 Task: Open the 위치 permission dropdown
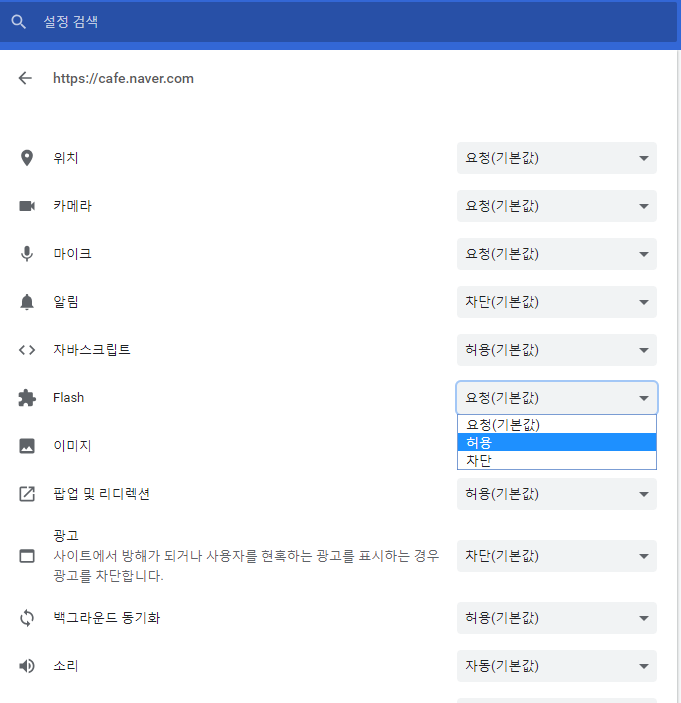pos(556,158)
